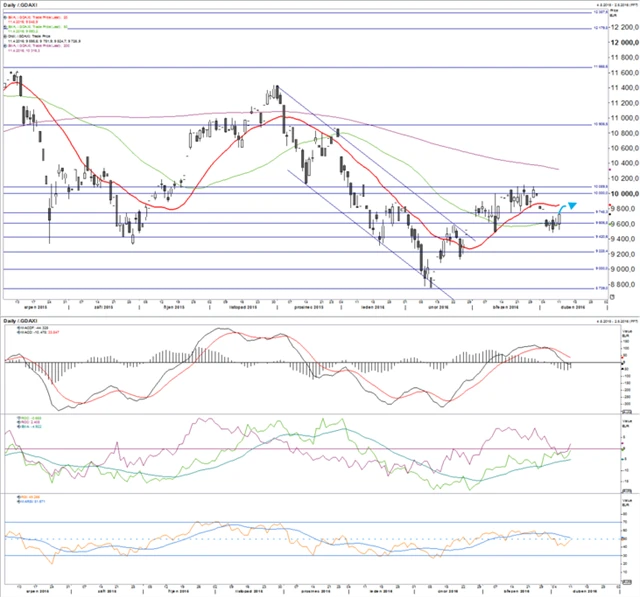Click the blue arrow annotation on price chart
This screenshot has width=640, height=597.
(571, 205)
